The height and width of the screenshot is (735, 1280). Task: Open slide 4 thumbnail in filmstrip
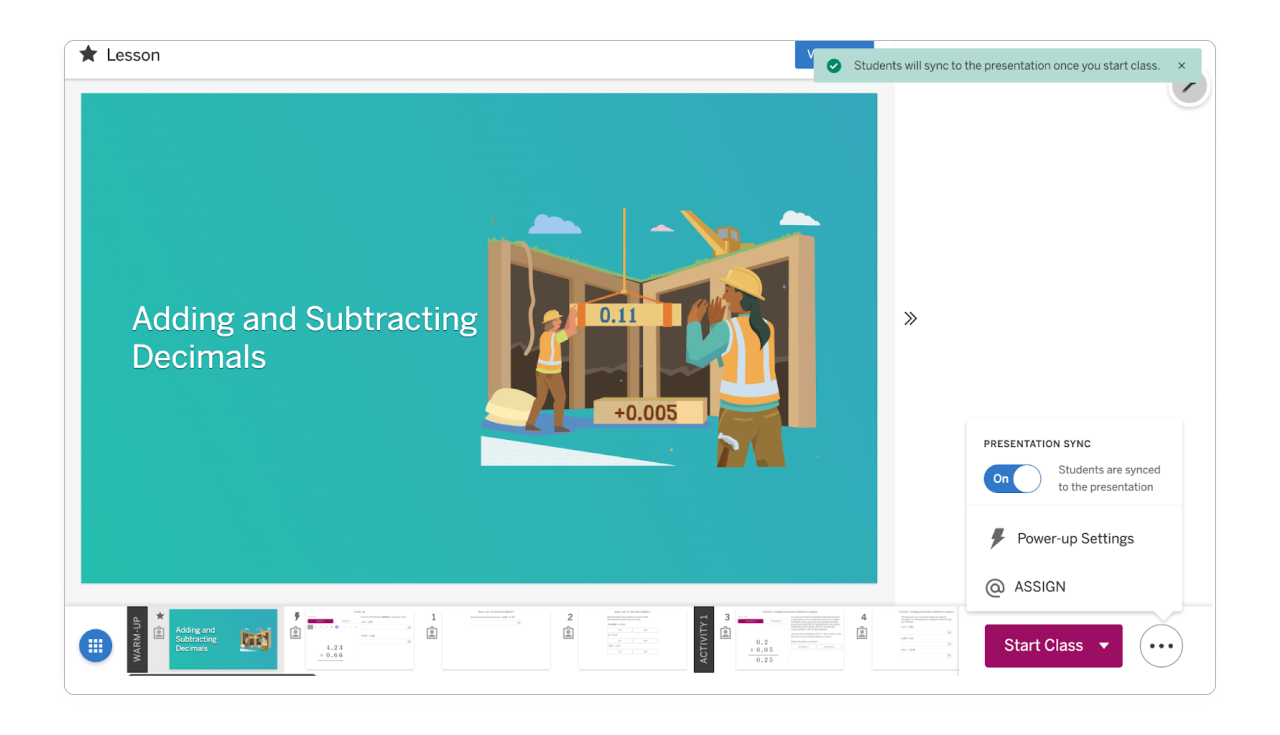point(915,639)
